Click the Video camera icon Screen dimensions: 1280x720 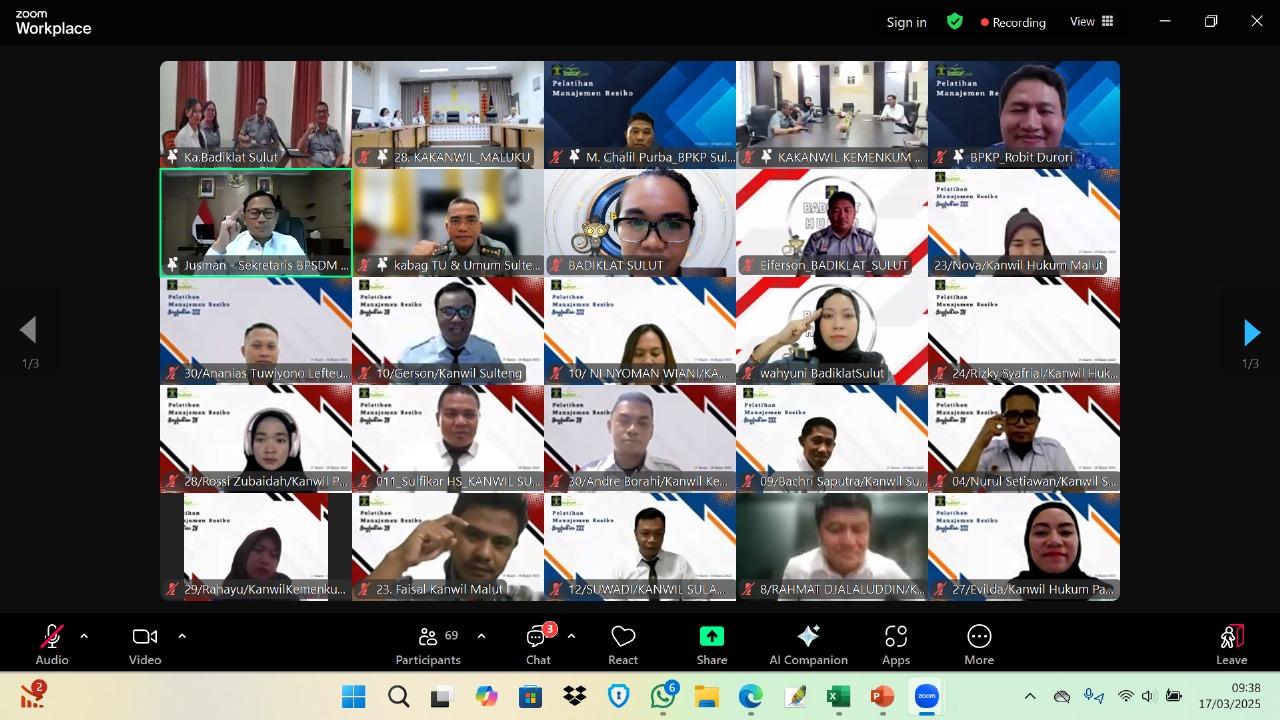pos(145,637)
